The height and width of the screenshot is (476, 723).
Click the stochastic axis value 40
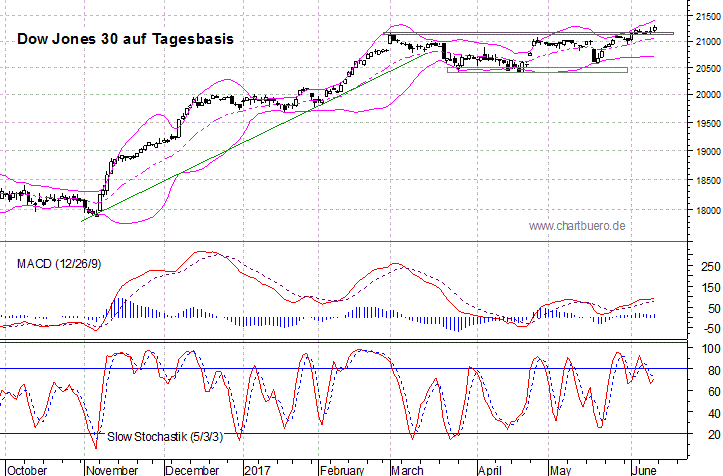click(x=714, y=413)
